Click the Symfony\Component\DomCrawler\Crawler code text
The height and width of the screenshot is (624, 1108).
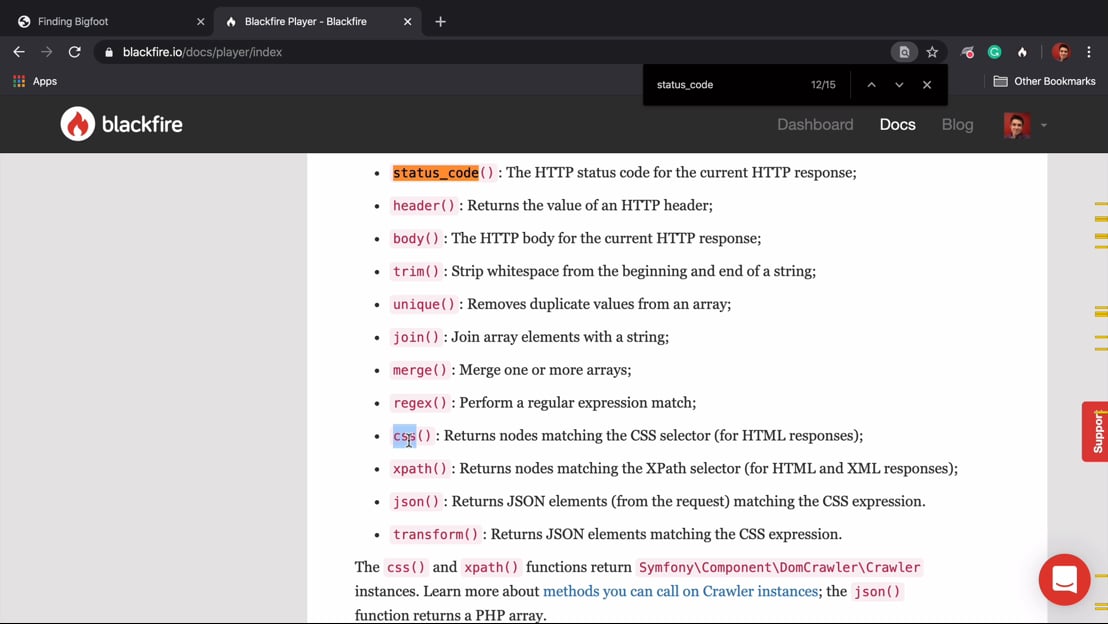coord(779,567)
